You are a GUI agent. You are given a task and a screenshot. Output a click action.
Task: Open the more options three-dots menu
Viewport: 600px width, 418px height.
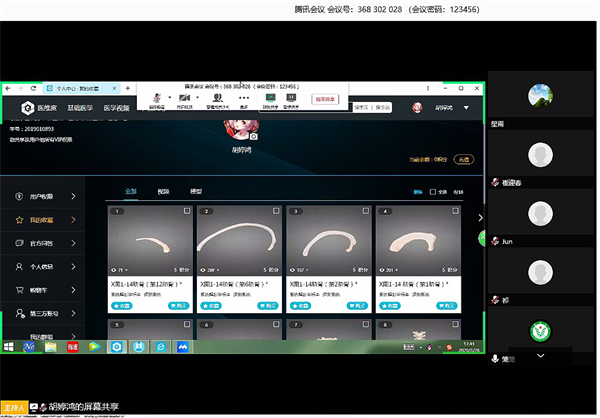pos(244,98)
